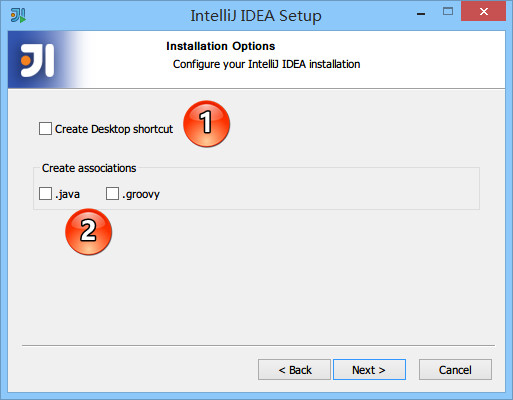
Task: Enable the Create Desktop shortcut checkbox
Action: pos(45,128)
